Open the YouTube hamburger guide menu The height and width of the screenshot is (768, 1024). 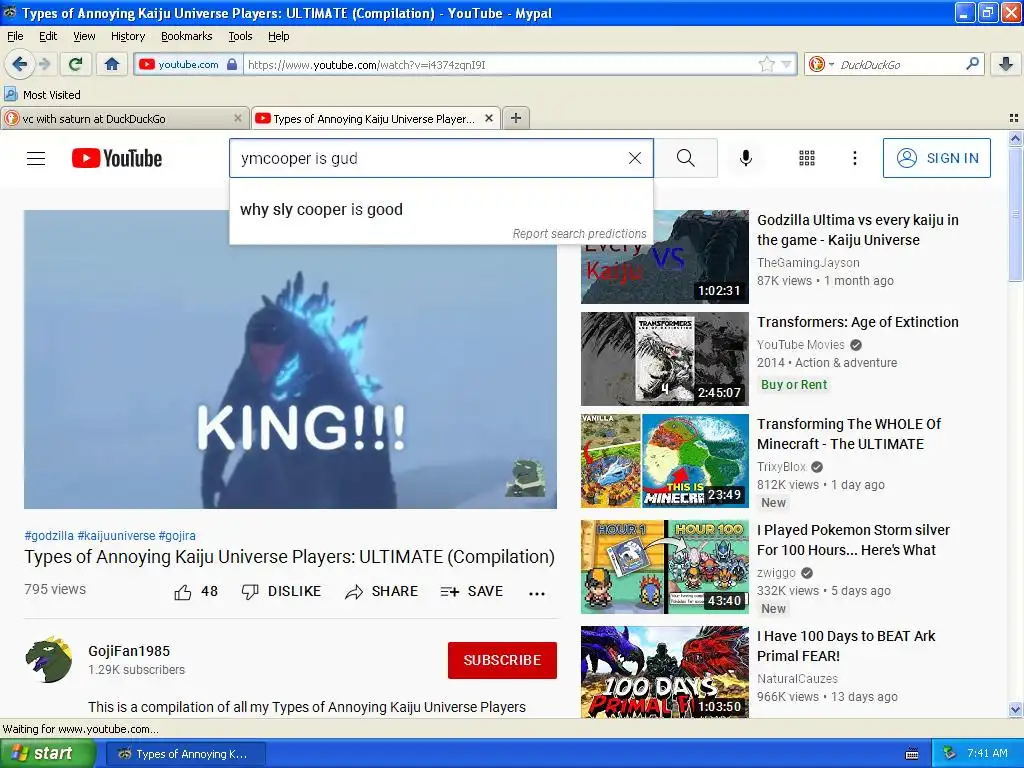click(x=36, y=158)
